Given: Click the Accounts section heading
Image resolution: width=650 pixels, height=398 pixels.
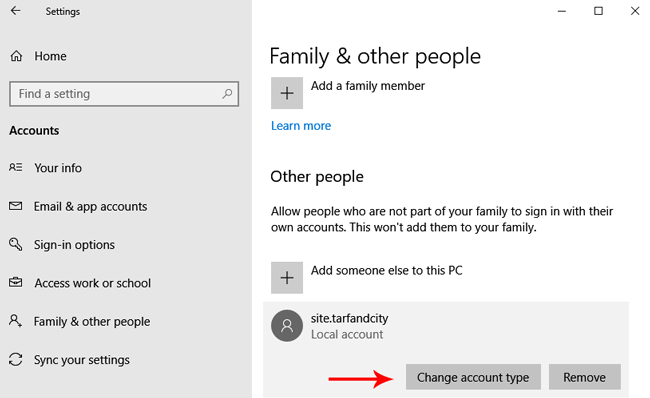Looking at the screenshot, I should coord(34,131).
